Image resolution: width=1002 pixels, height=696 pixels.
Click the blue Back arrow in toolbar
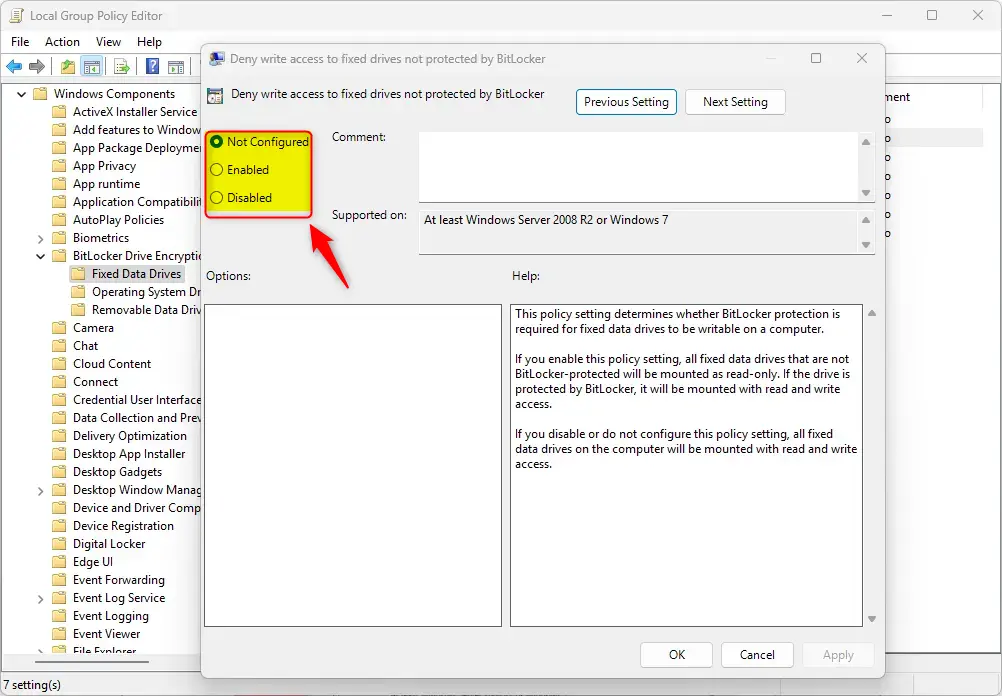(x=14, y=66)
